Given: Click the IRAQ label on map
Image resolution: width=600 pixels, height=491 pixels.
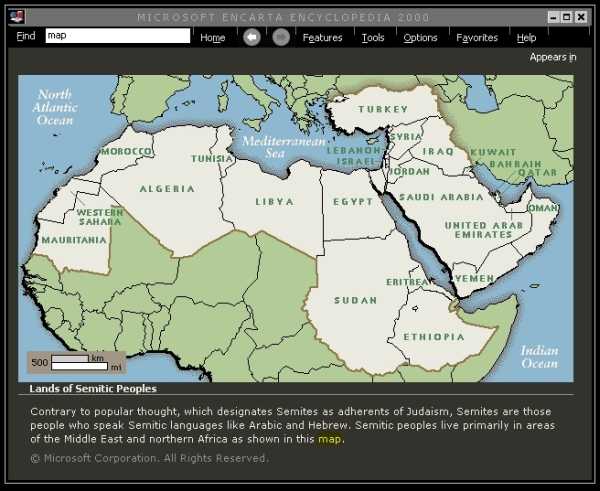Looking at the screenshot, I should click(438, 152).
